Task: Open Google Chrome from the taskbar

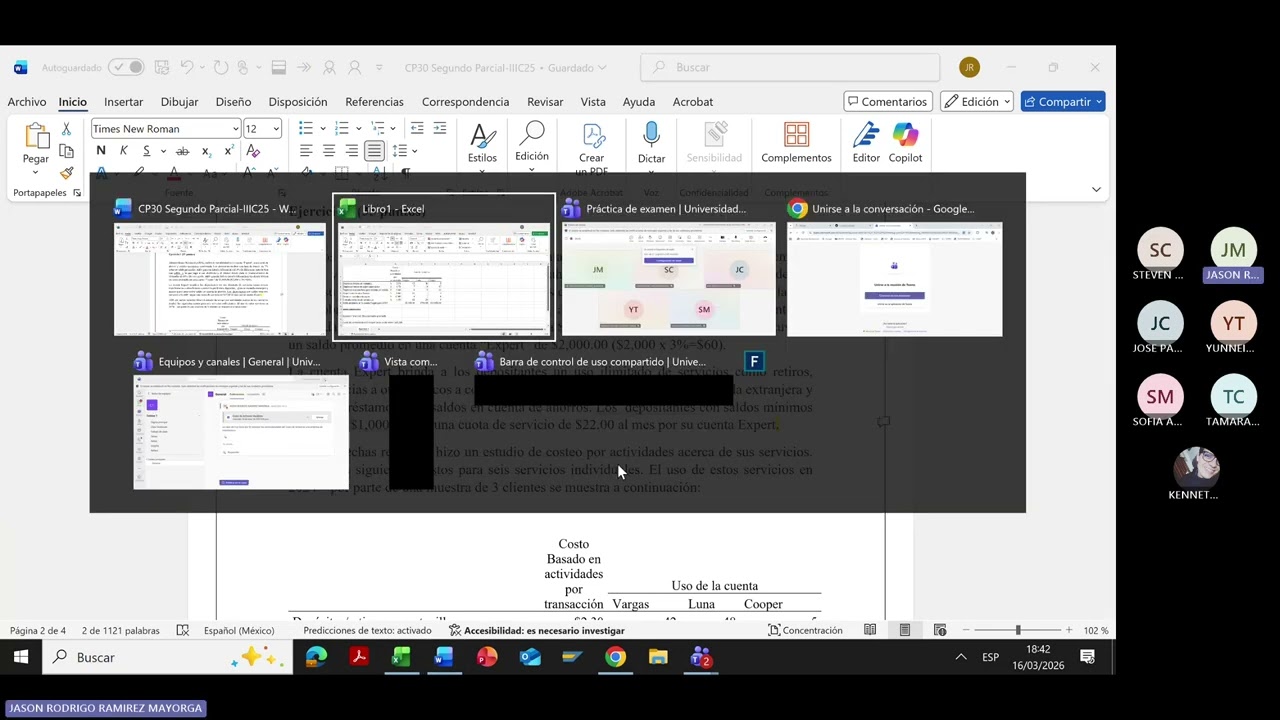Action: click(615, 657)
